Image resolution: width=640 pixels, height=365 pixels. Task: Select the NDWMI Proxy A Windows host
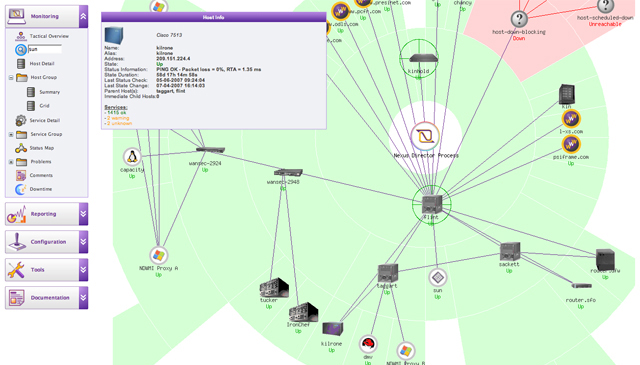click(158, 256)
